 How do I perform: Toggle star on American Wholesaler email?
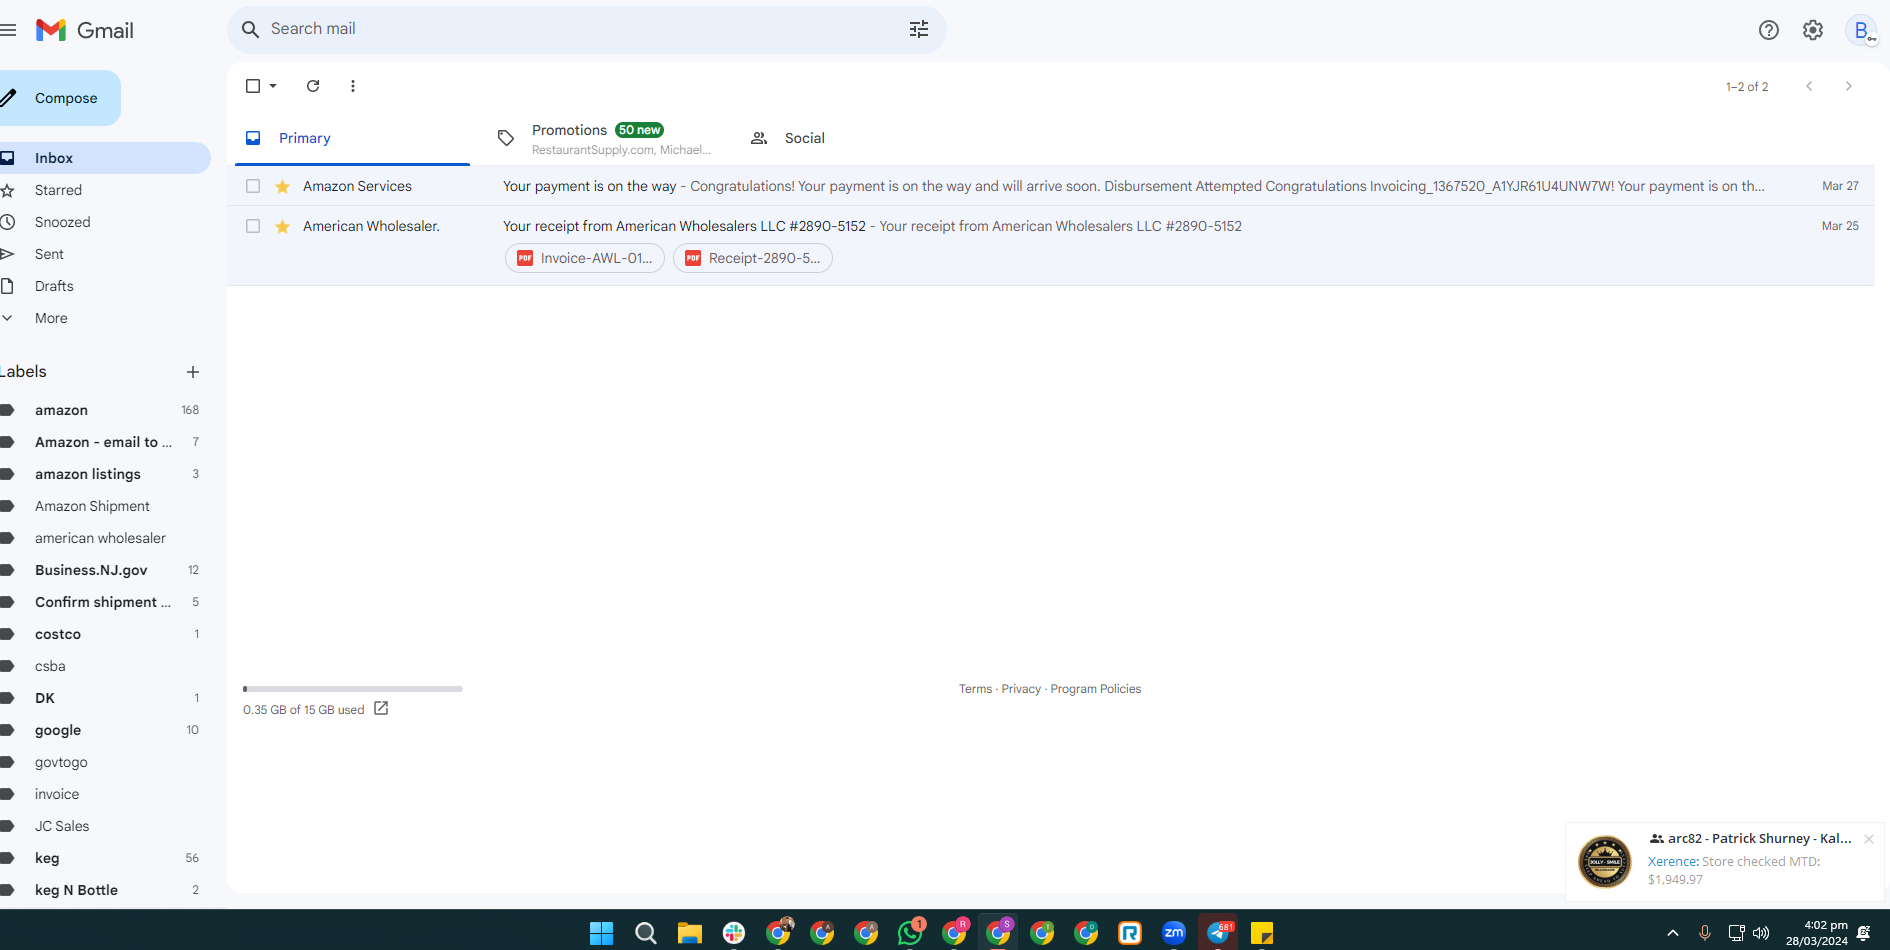pos(283,226)
